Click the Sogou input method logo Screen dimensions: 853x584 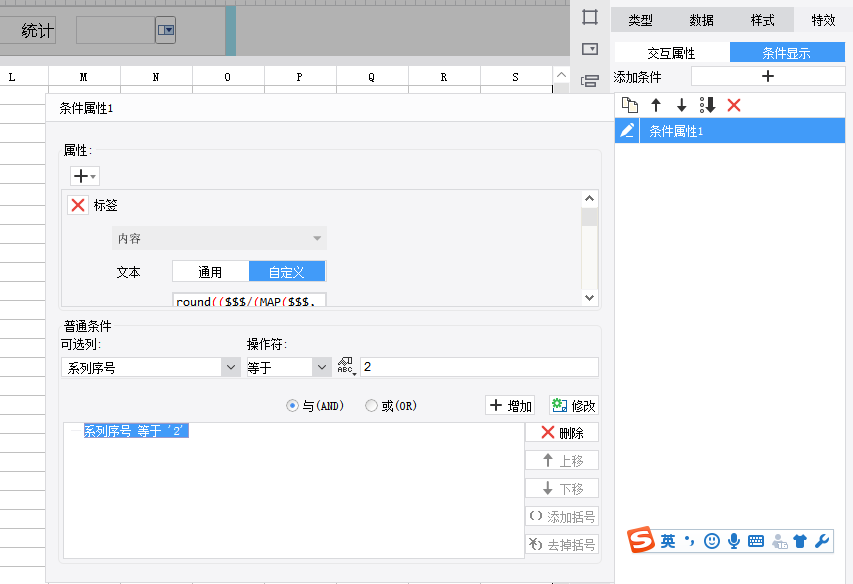pyautogui.click(x=640, y=541)
